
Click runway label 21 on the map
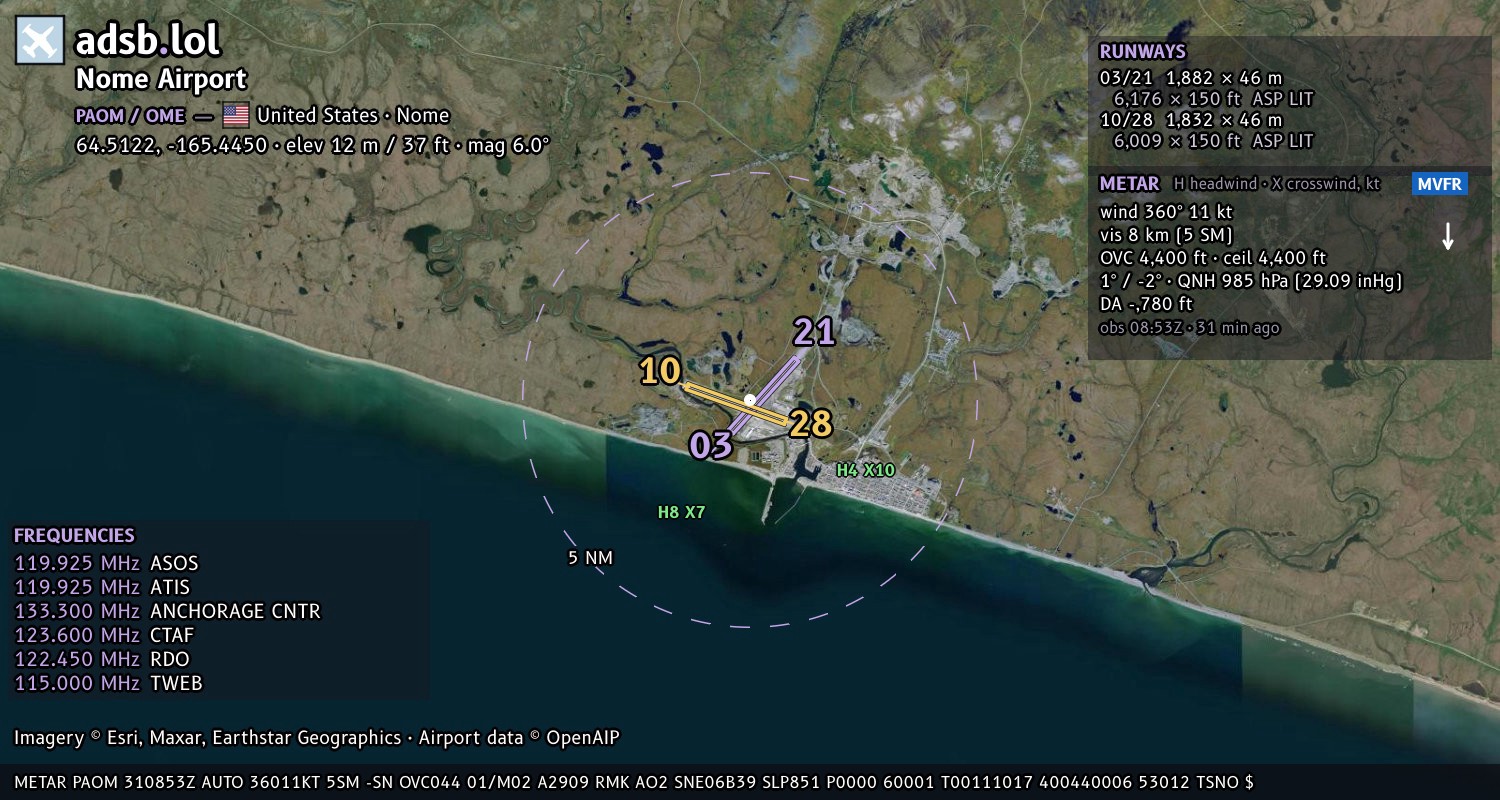pyautogui.click(x=814, y=332)
